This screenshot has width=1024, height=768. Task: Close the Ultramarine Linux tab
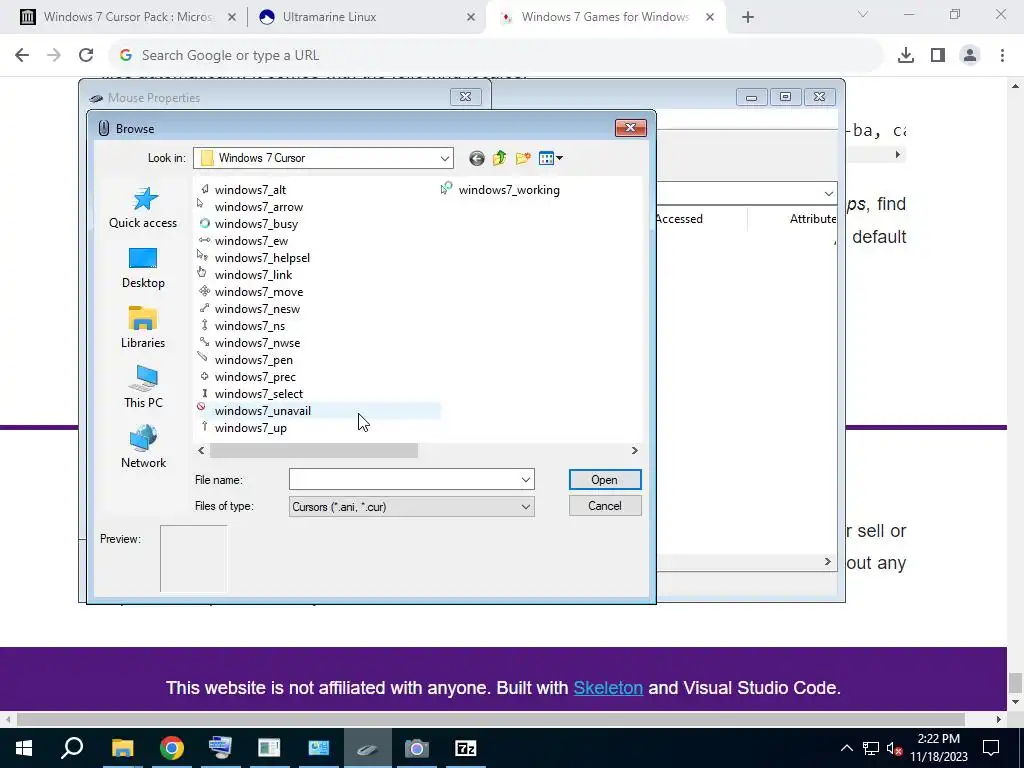coord(471,17)
